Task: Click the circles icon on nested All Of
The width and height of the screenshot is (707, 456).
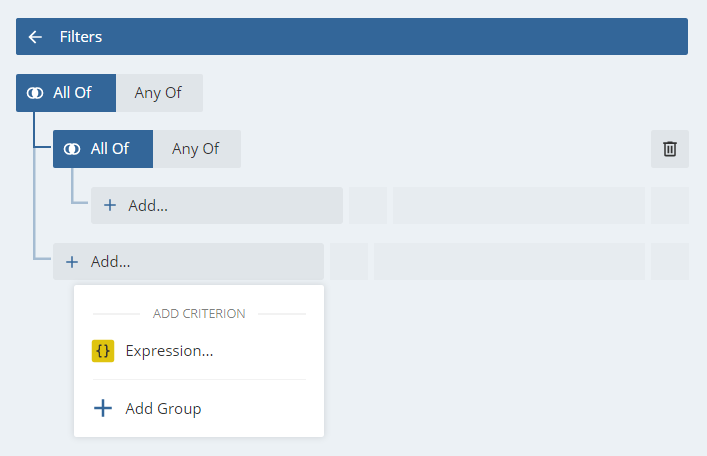Action: [x=72, y=149]
